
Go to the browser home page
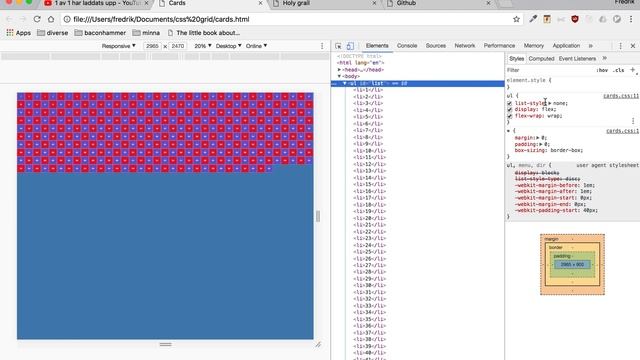pos(51,19)
